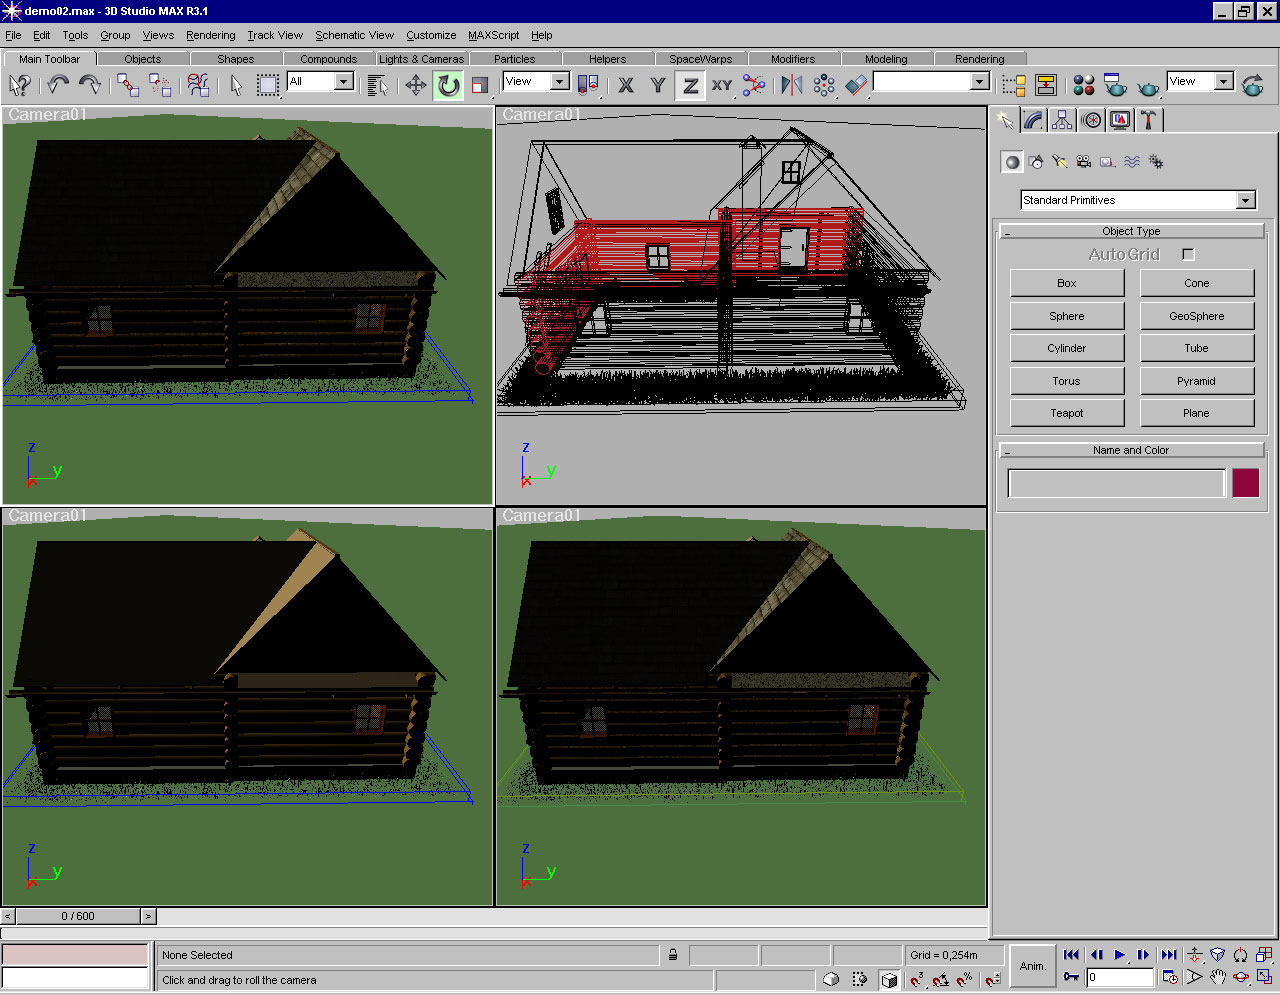Image resolution: width=1280 pixels, height=995 pixels.
Task: Open the Standard Primitives dropdown
Action: pos(1245,201)
